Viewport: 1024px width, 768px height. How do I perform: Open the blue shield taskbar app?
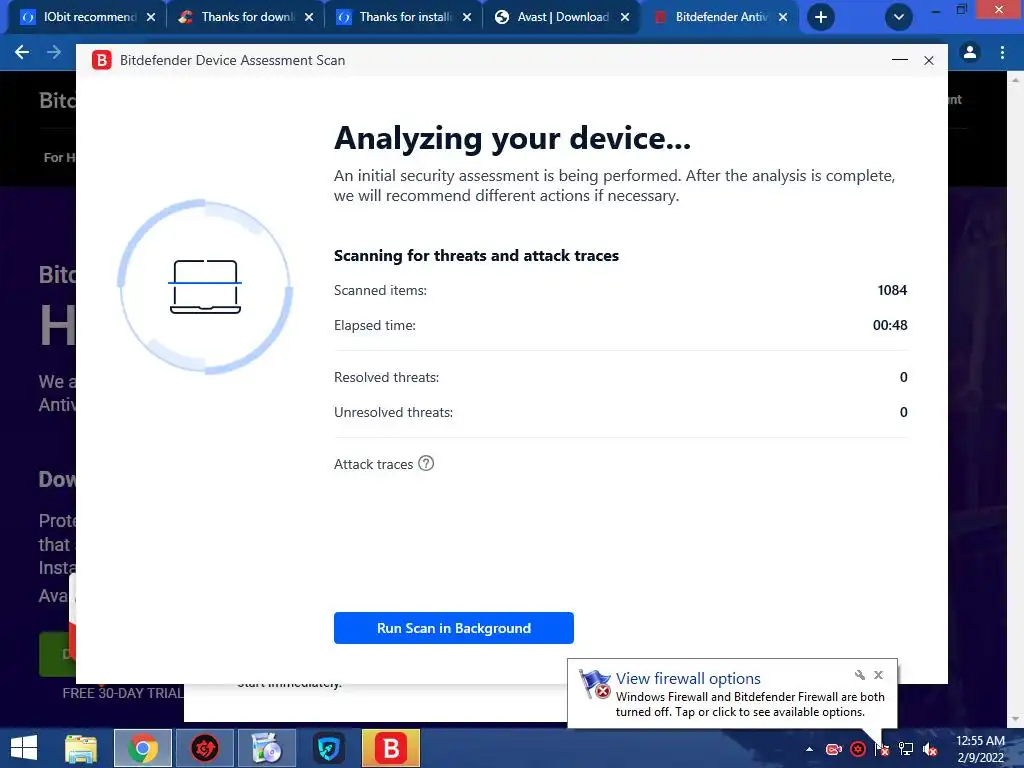328,748
